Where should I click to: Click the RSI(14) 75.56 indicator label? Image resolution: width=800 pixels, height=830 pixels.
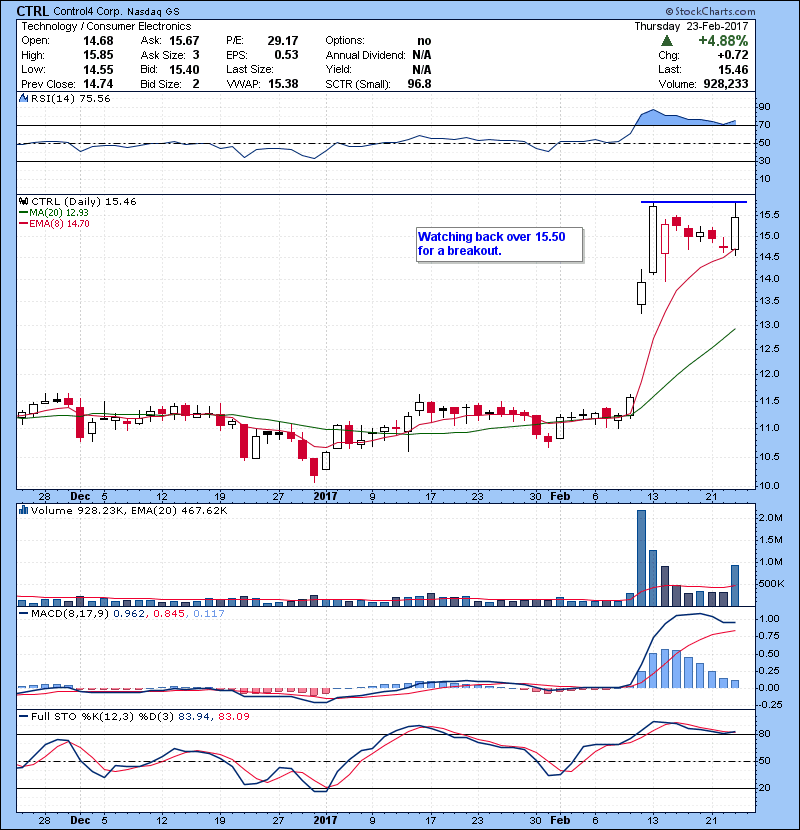pos(70,98)
